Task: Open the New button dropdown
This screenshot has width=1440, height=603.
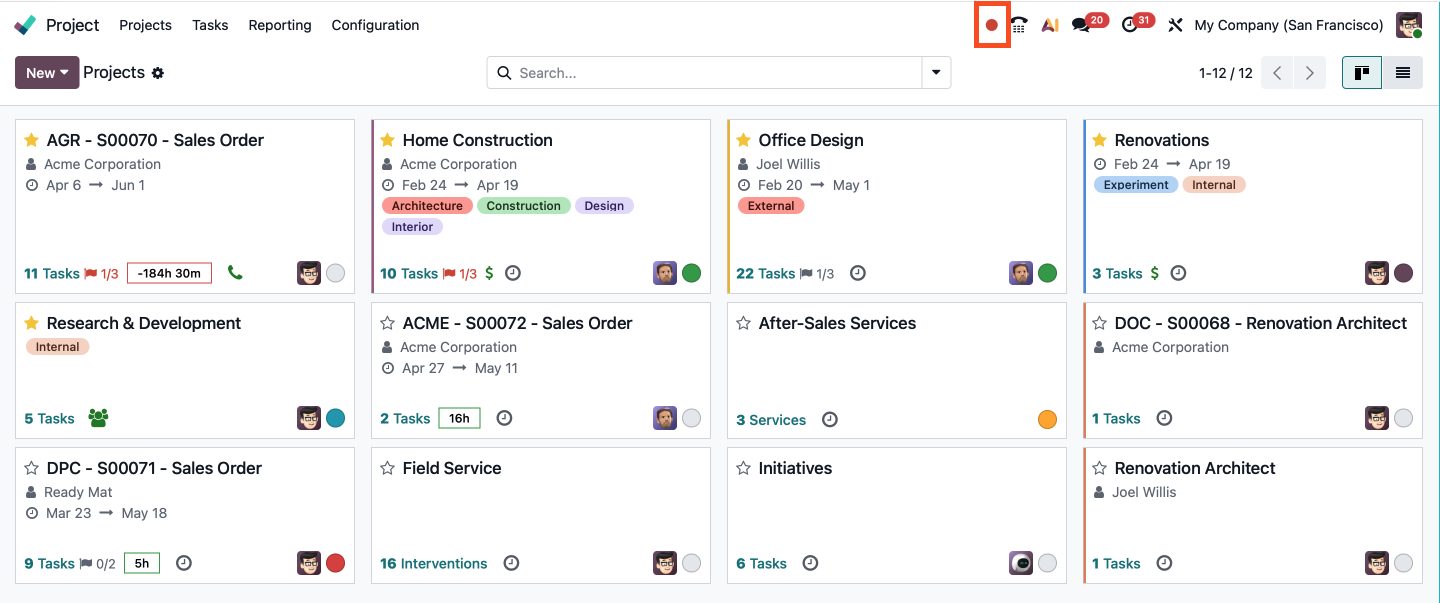Action: click(x=47, y=73)
